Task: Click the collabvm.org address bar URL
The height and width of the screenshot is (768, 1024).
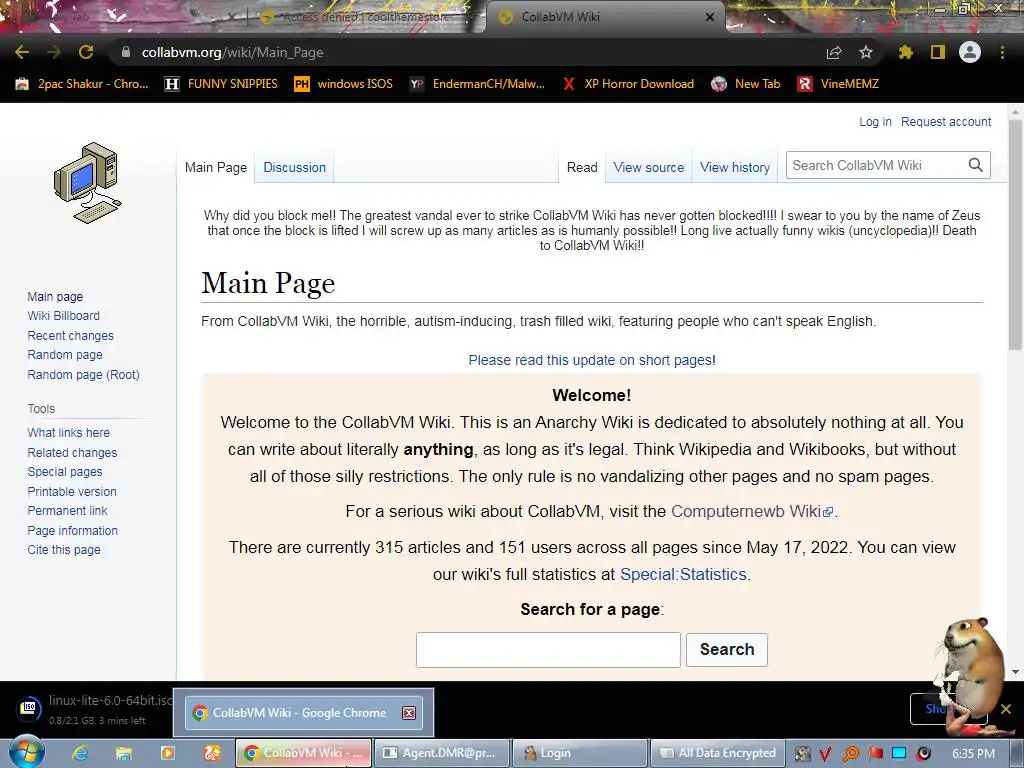Action: pos(232,52)
